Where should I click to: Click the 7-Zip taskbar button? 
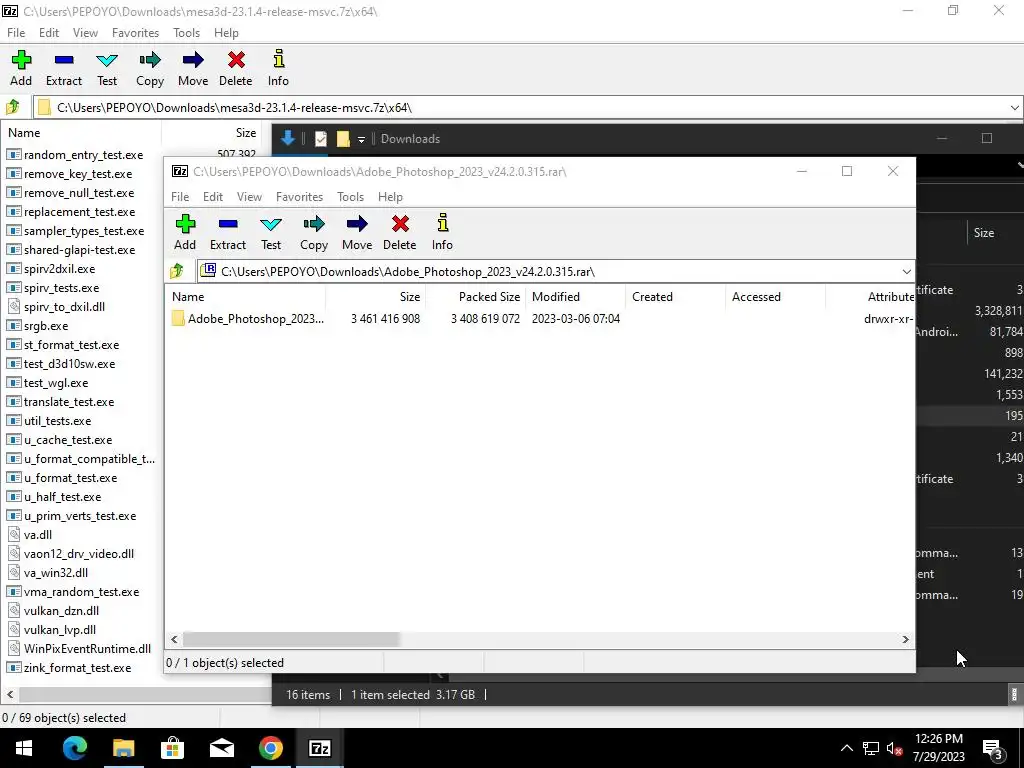point(319,748)
